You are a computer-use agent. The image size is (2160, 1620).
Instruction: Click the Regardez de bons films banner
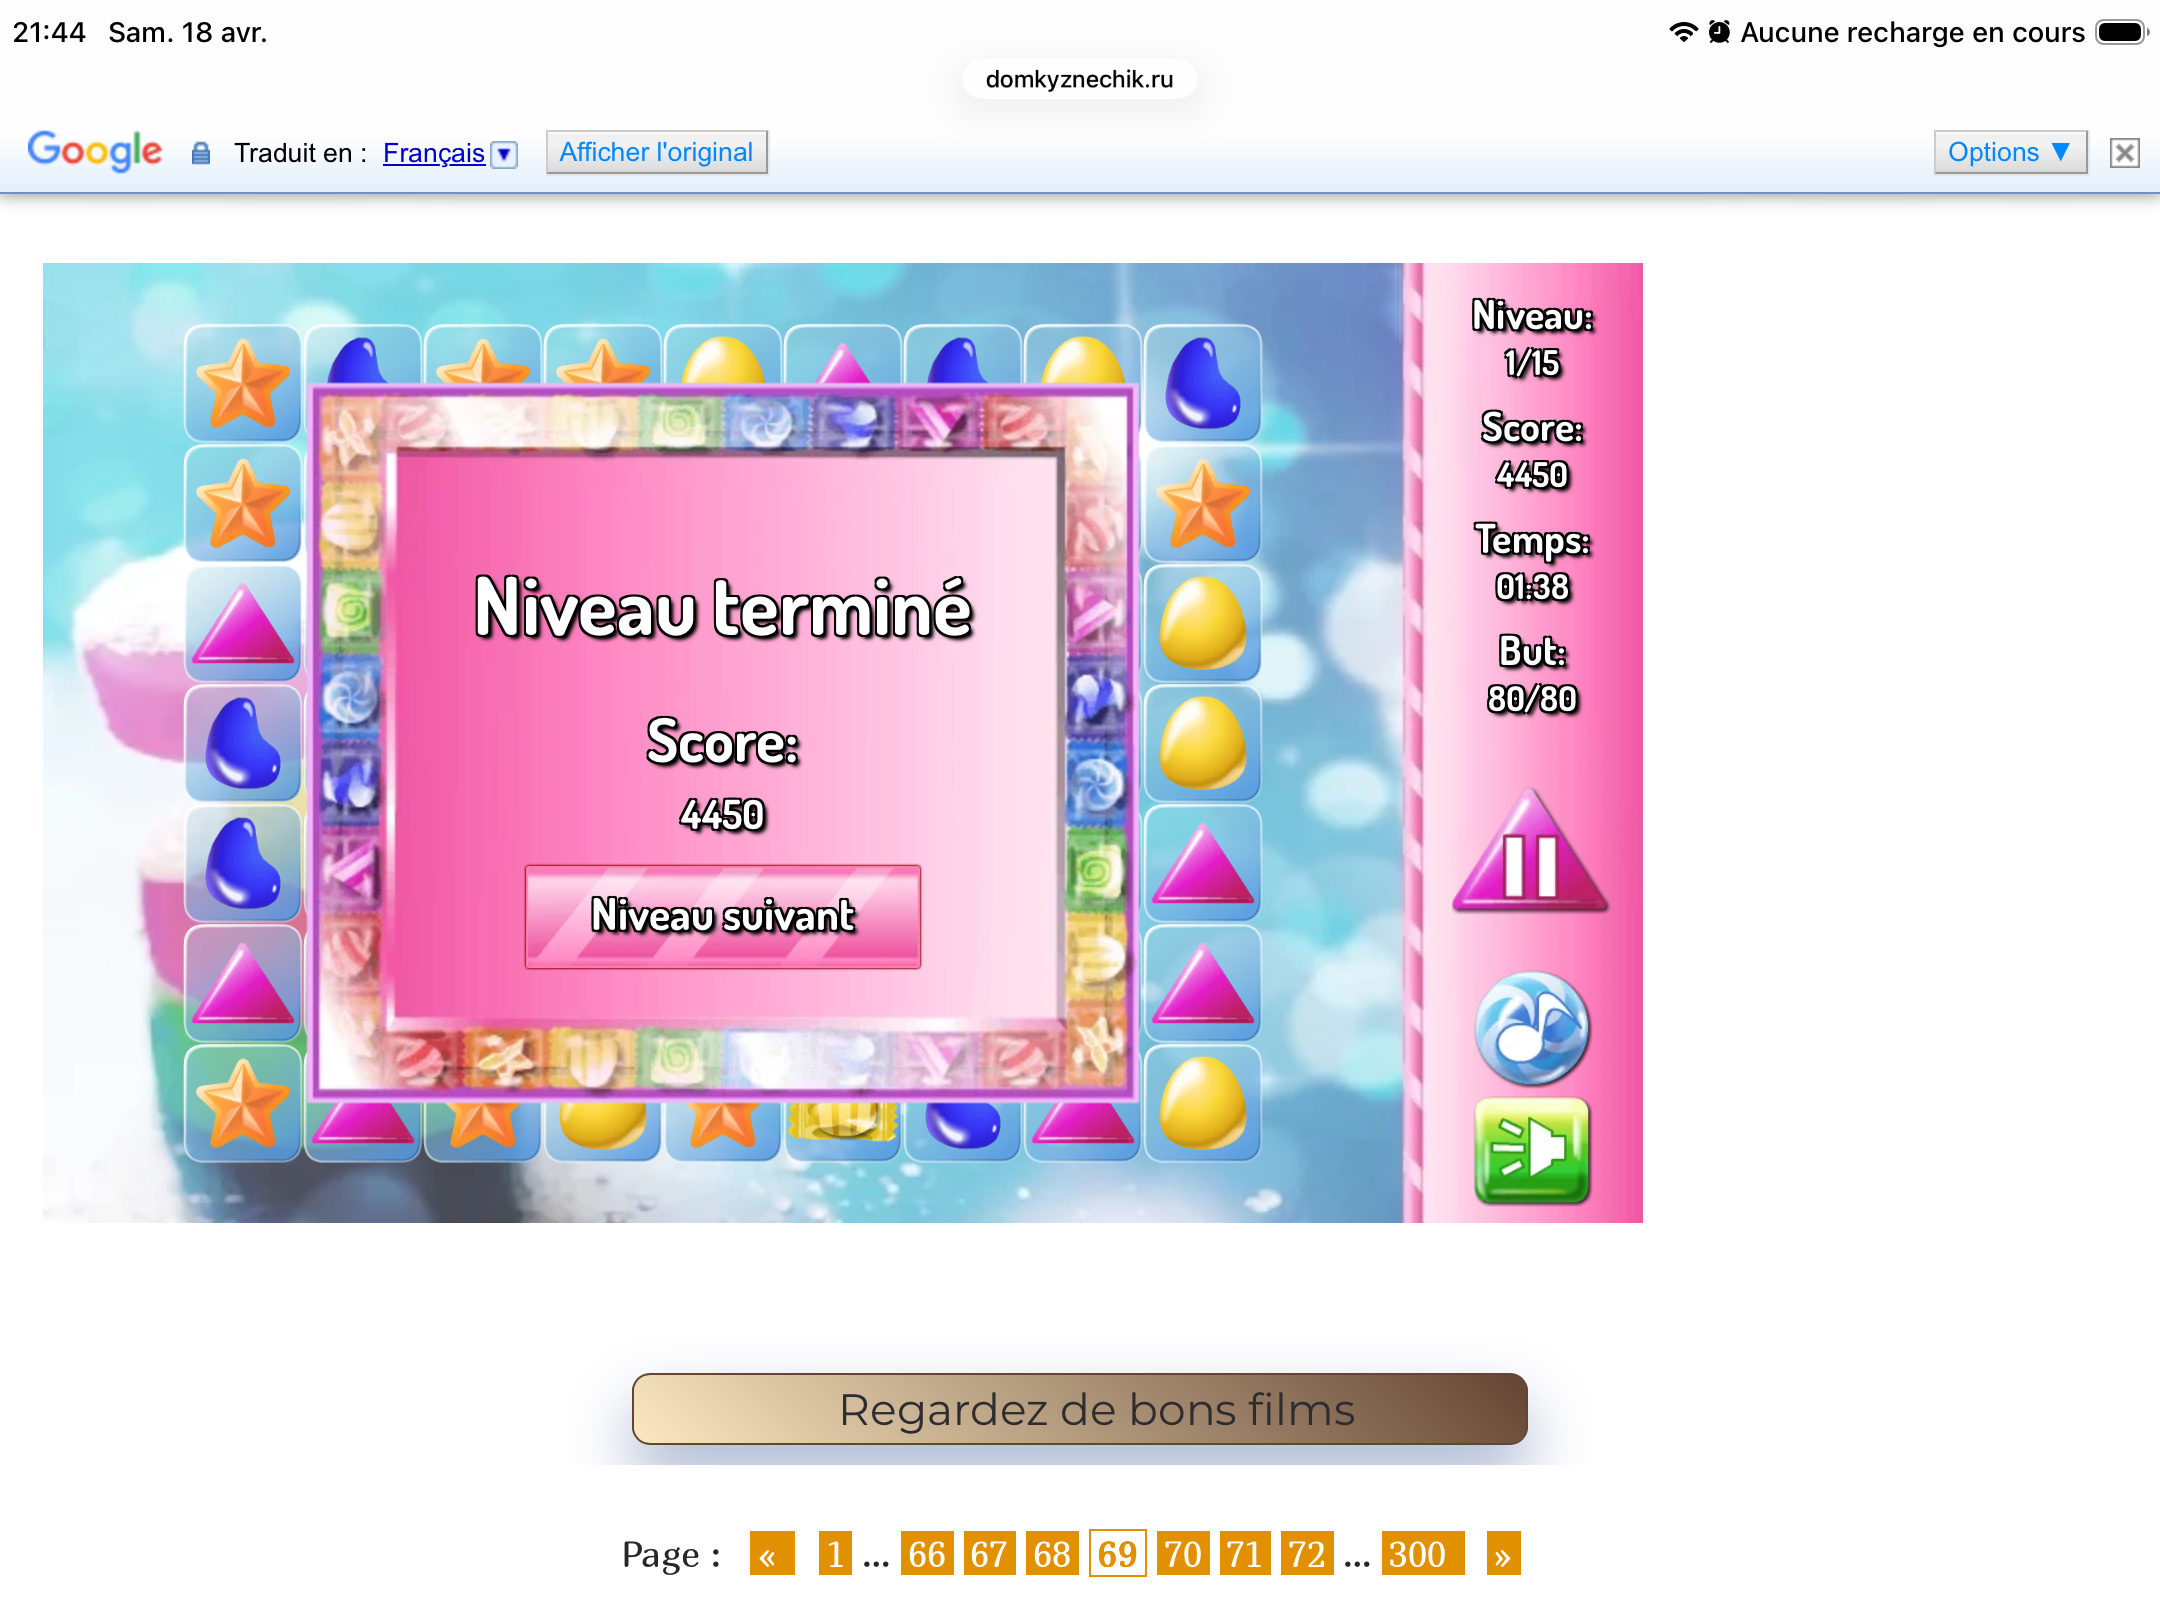click(x=1079, y=1409)
